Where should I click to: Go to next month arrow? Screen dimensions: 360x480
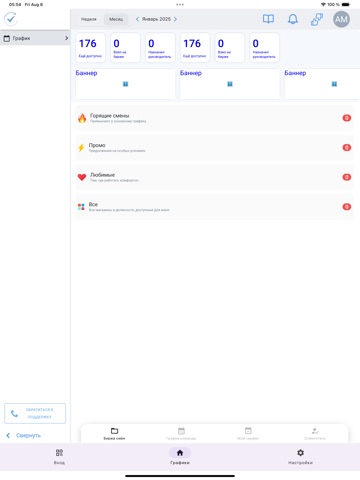(x=175, y=19)
